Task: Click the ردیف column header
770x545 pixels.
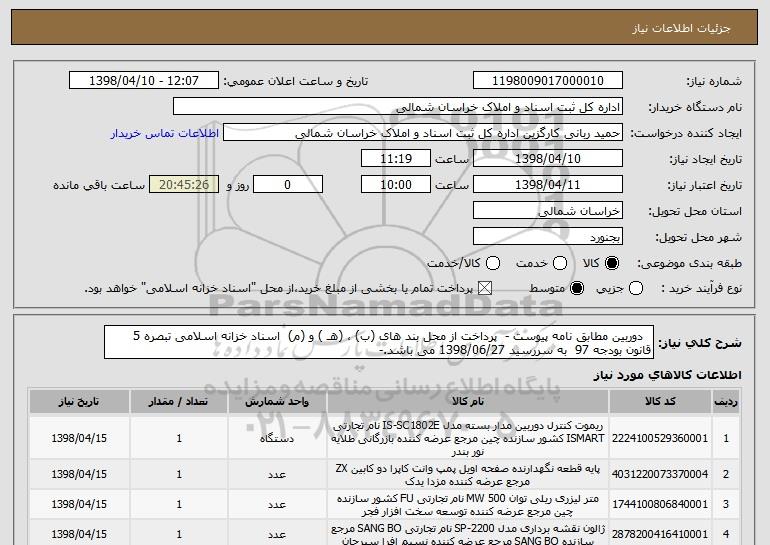Action: point(726,402)
